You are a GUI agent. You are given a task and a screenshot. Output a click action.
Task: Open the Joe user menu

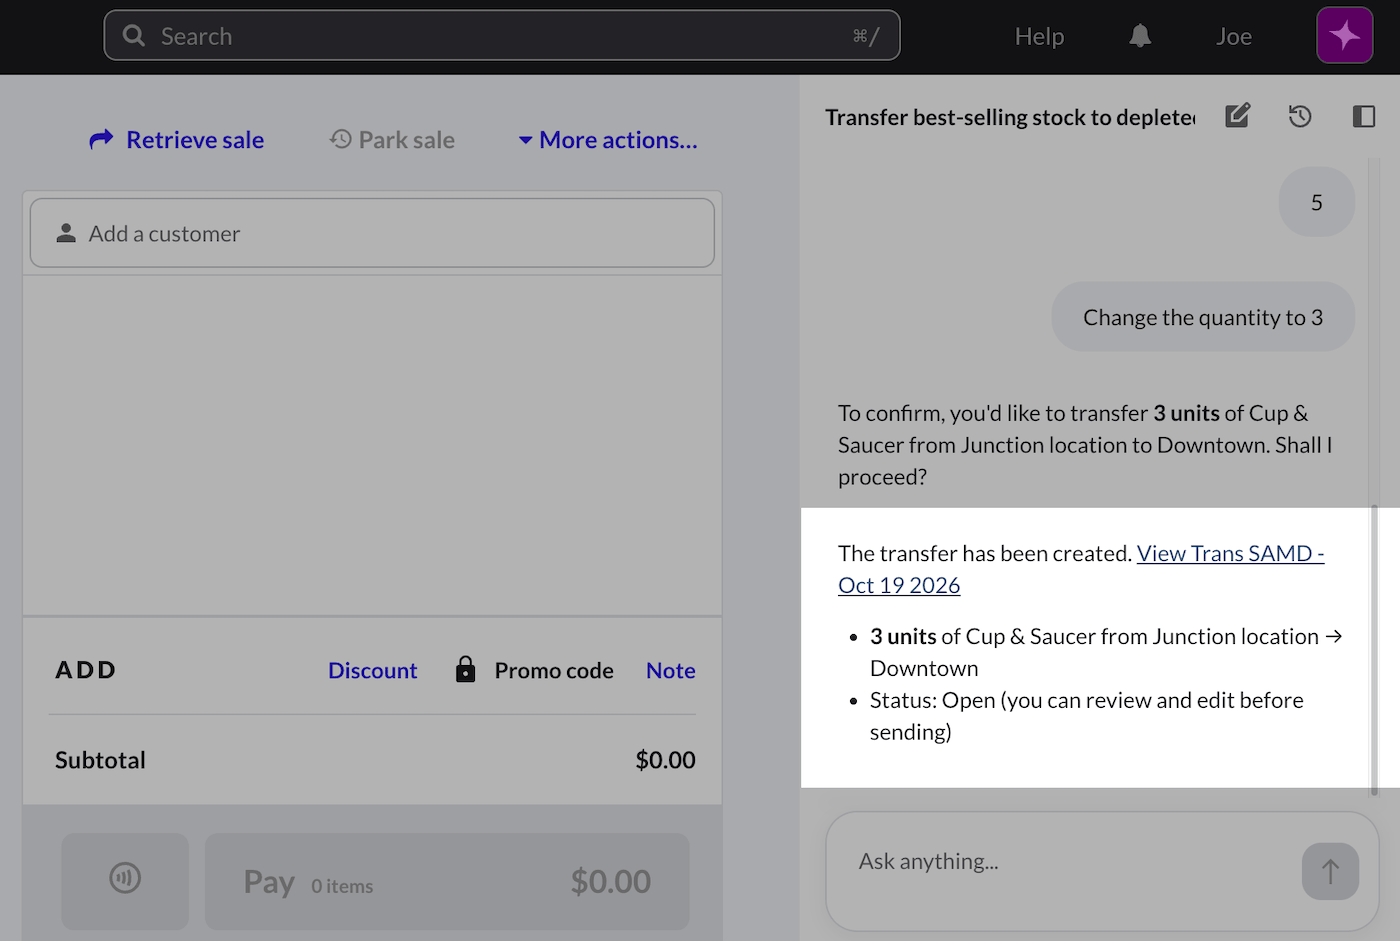point(1234,36)
